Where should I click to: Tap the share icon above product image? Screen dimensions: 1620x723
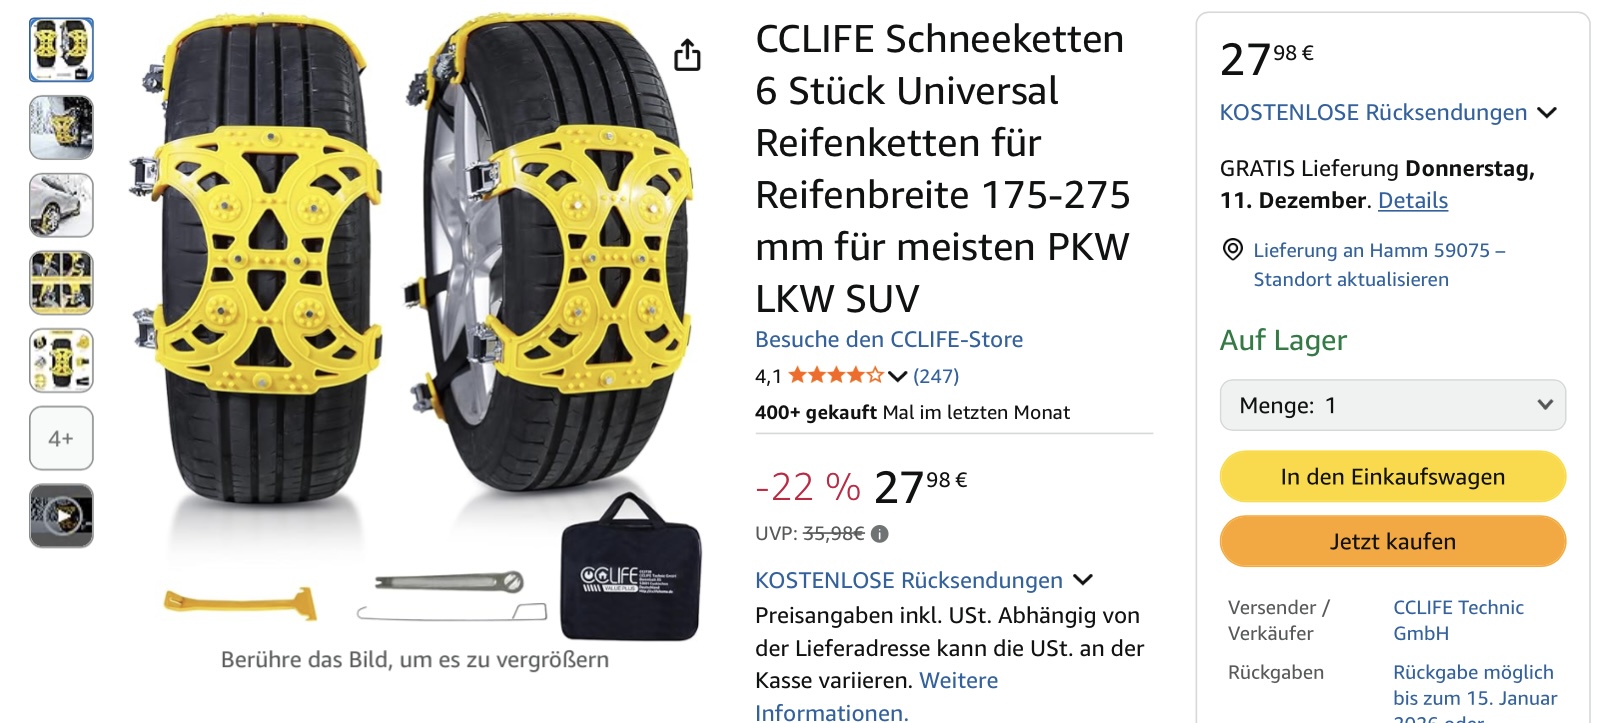[687, 55]
